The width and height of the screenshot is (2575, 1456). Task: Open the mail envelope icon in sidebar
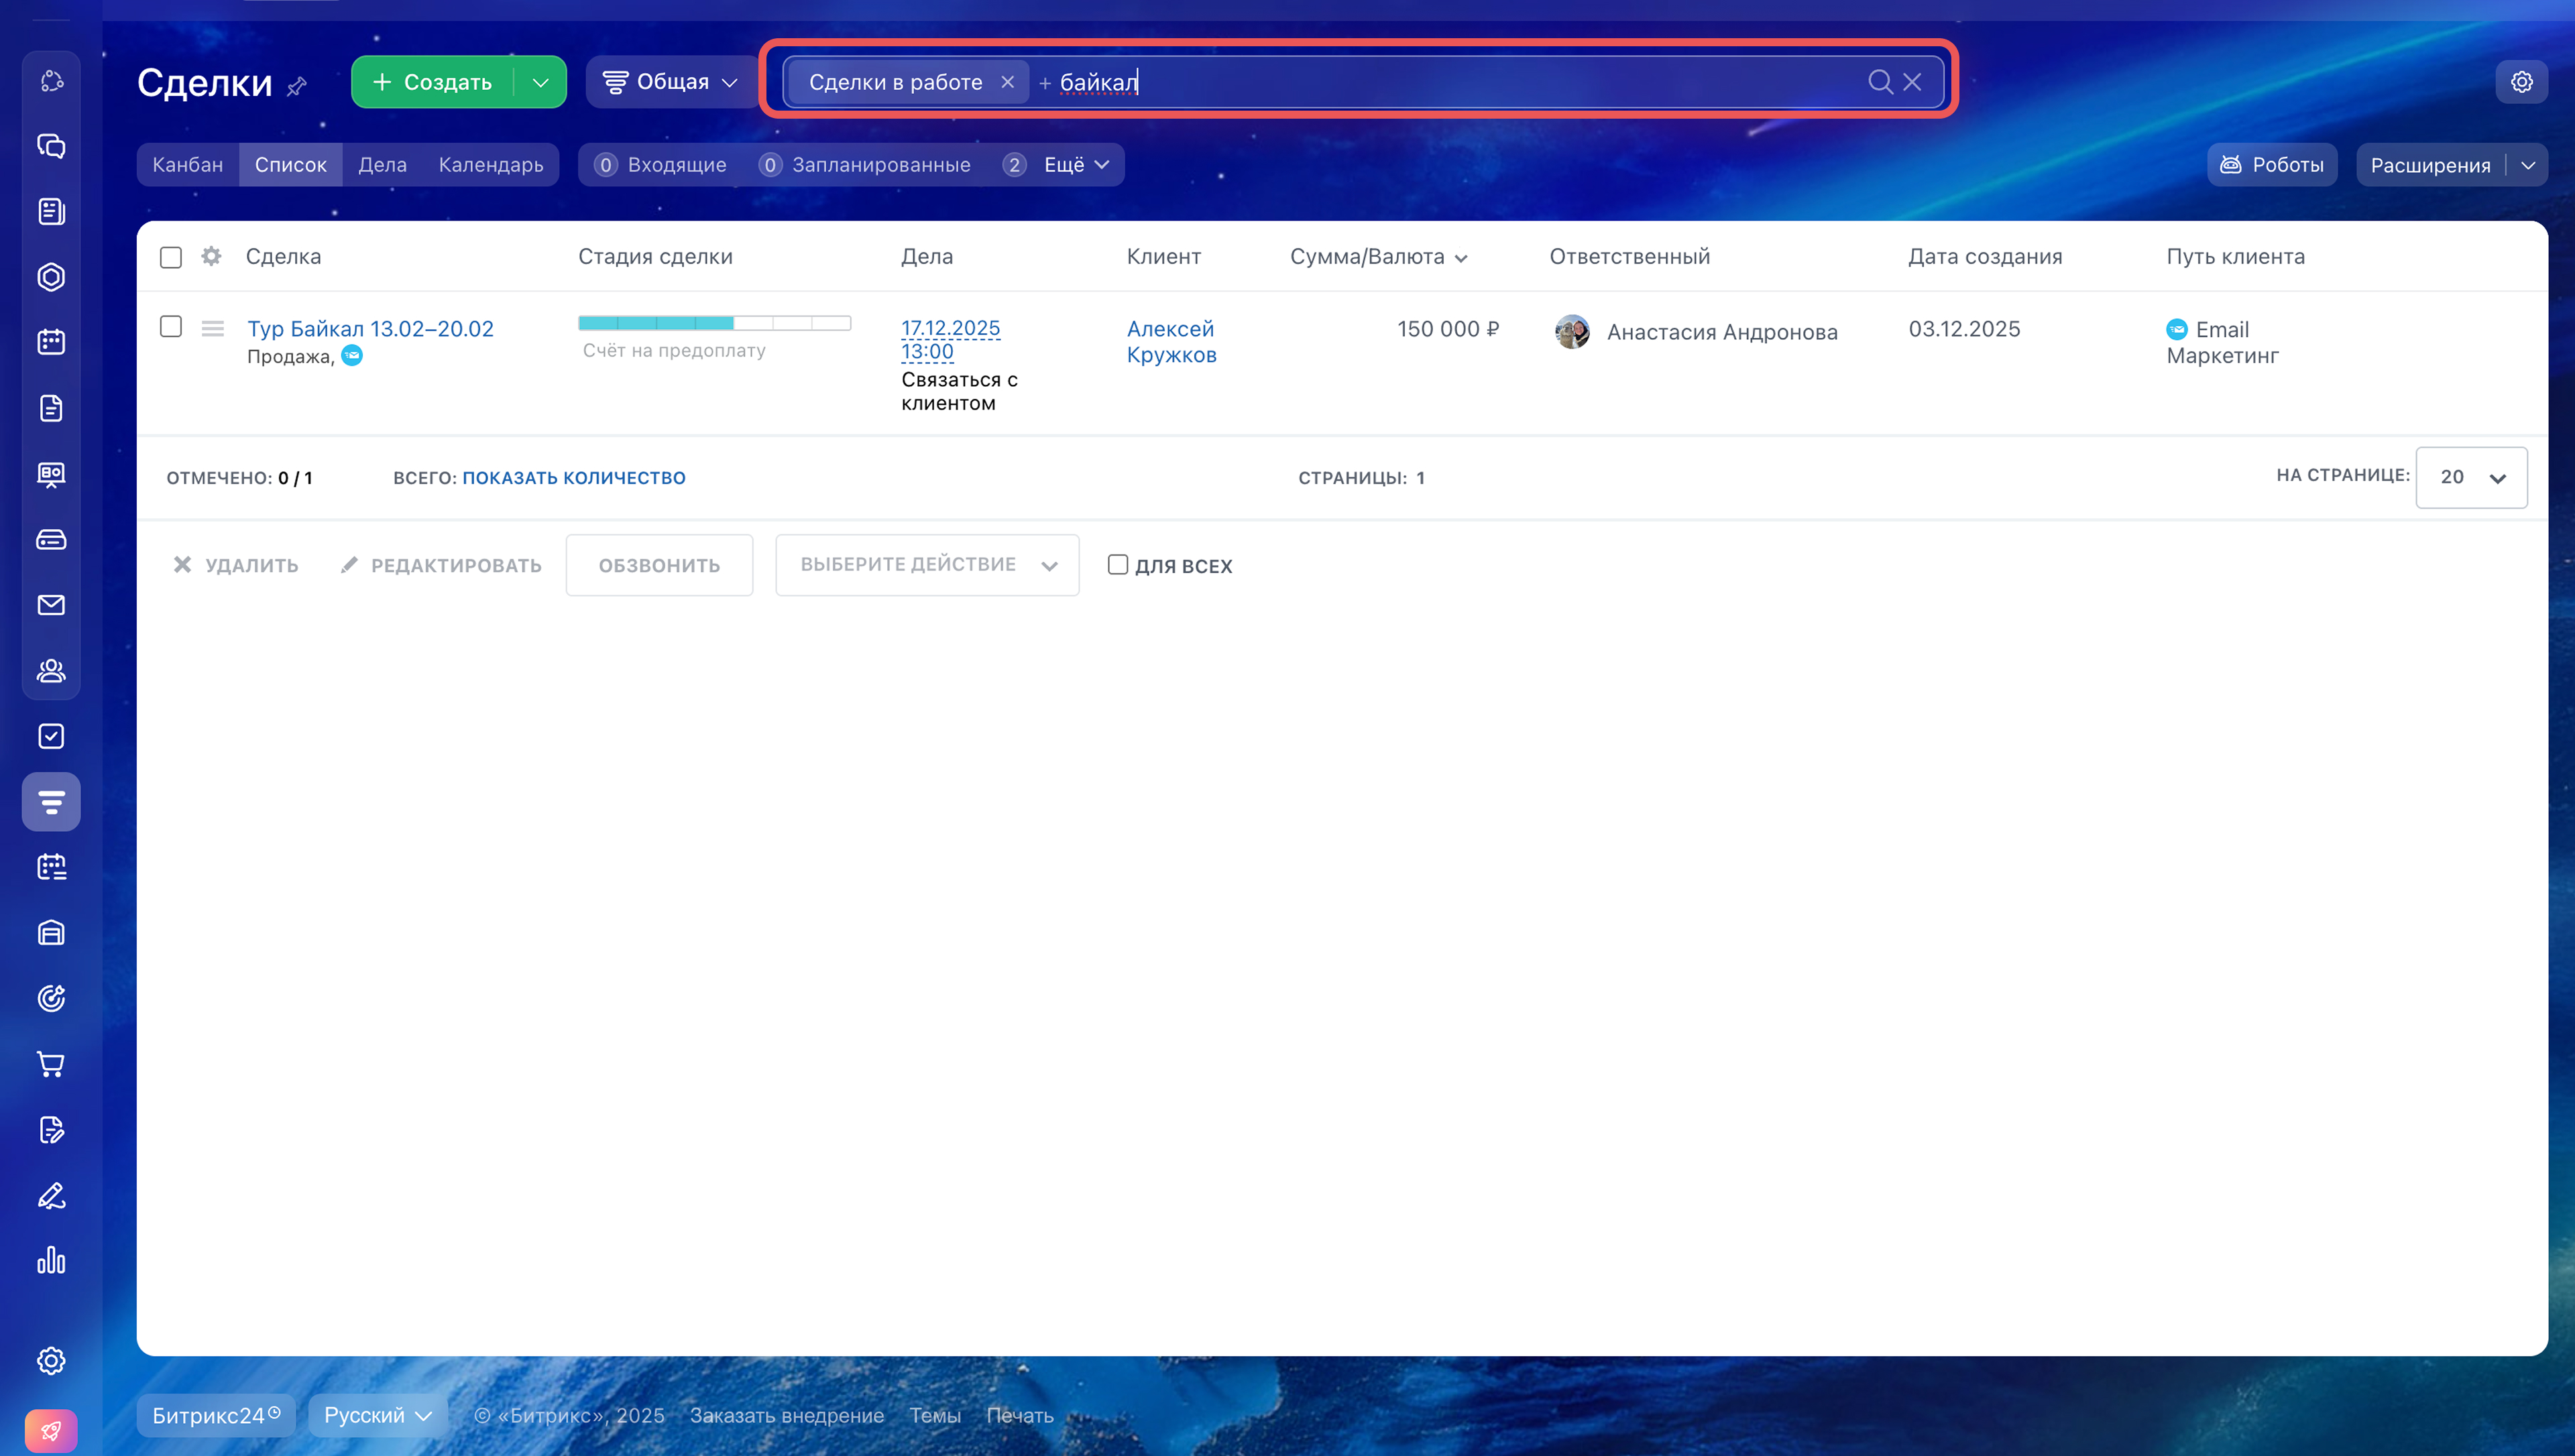point(51,605)
